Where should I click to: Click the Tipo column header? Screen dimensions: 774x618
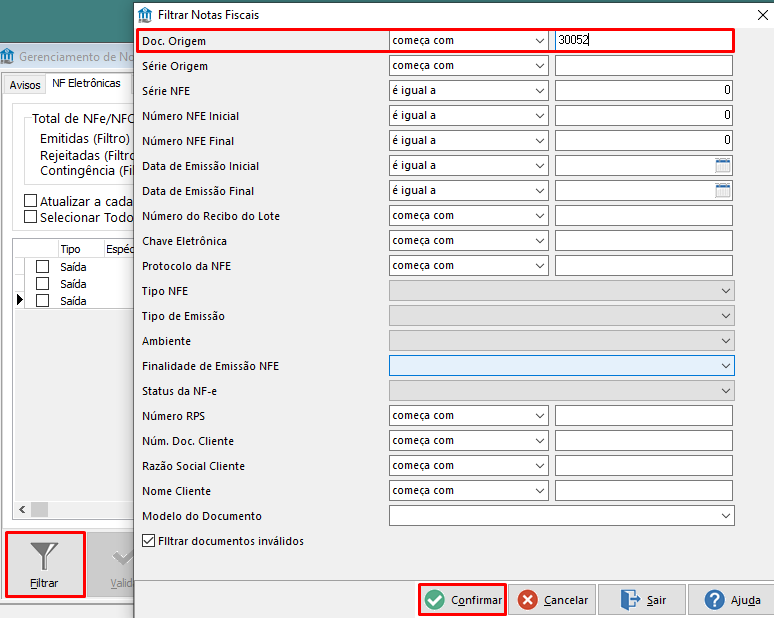(x=81, y=249)
